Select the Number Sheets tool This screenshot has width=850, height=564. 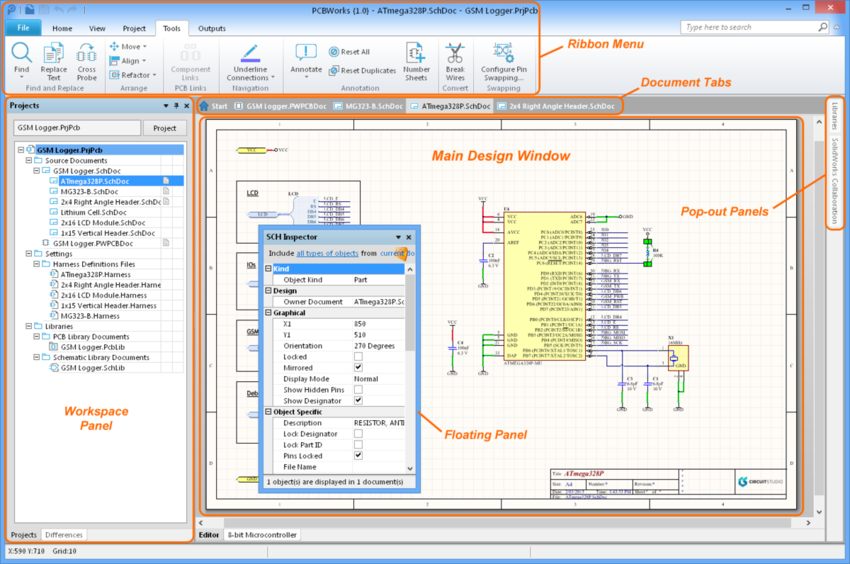(416, 62)
